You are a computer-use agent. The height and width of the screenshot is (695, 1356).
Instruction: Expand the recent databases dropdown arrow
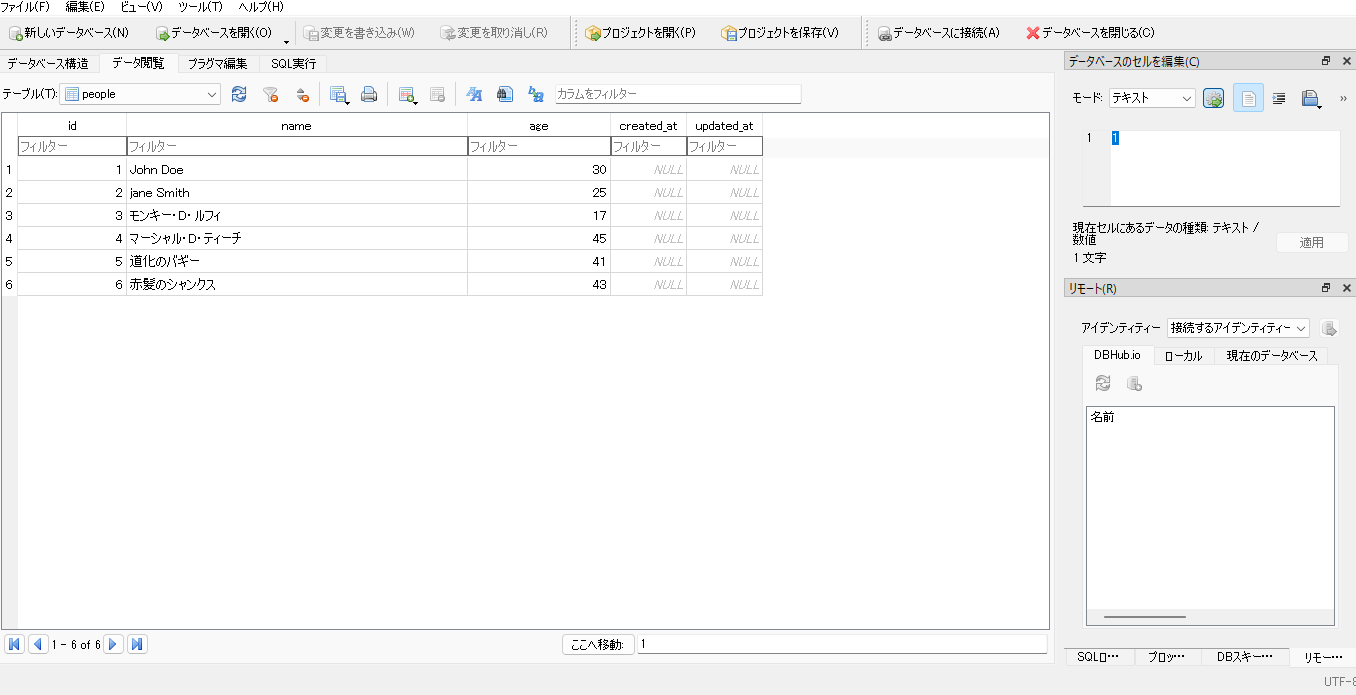coord(286,42)
